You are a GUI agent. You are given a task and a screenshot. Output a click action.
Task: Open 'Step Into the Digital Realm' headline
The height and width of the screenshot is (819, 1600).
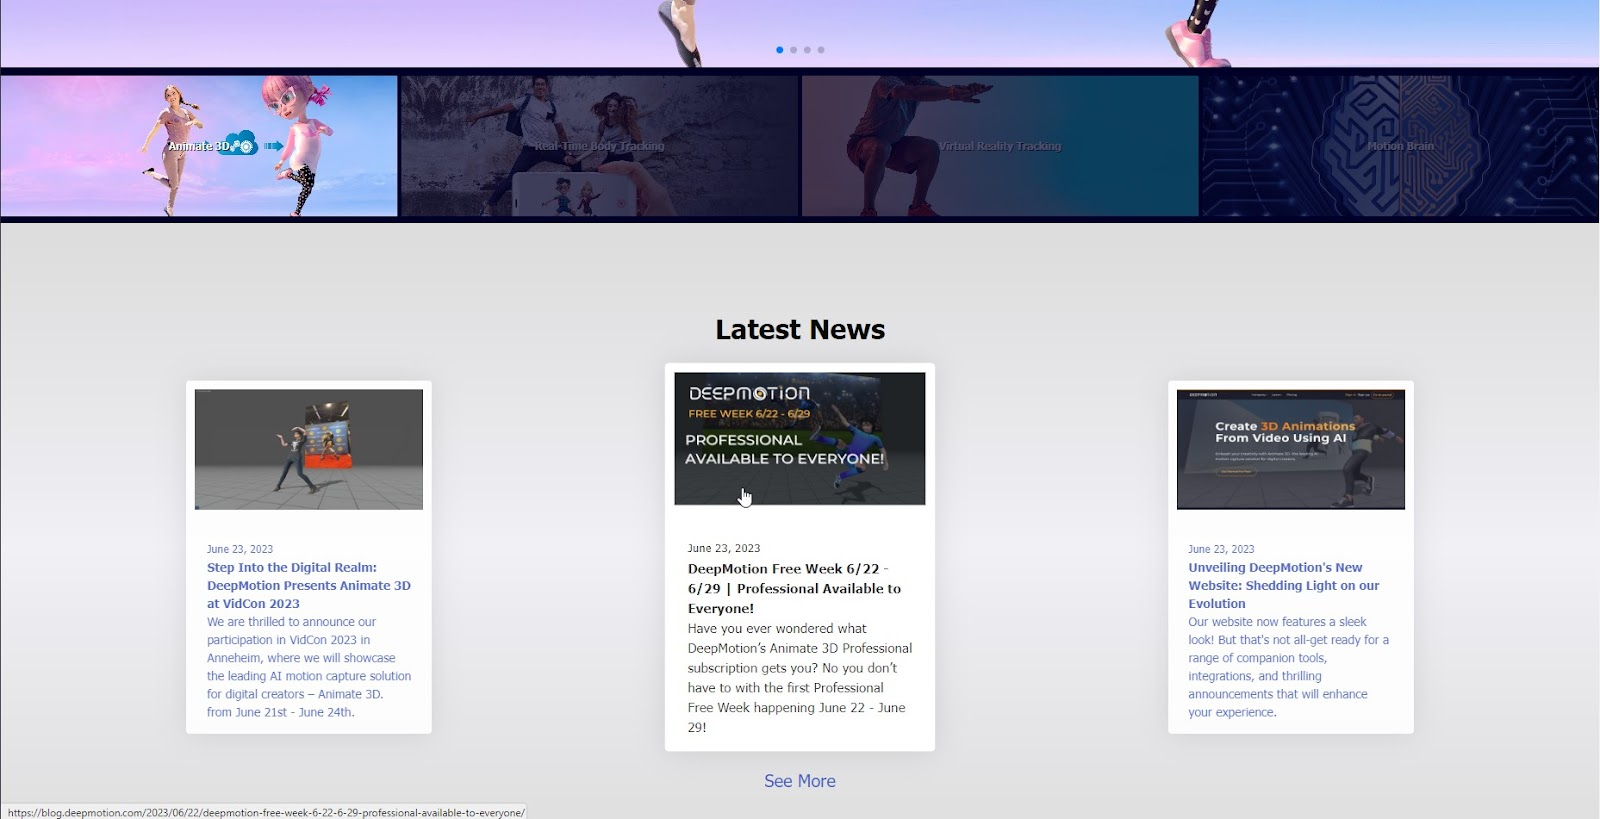click(x=309, y=585)
